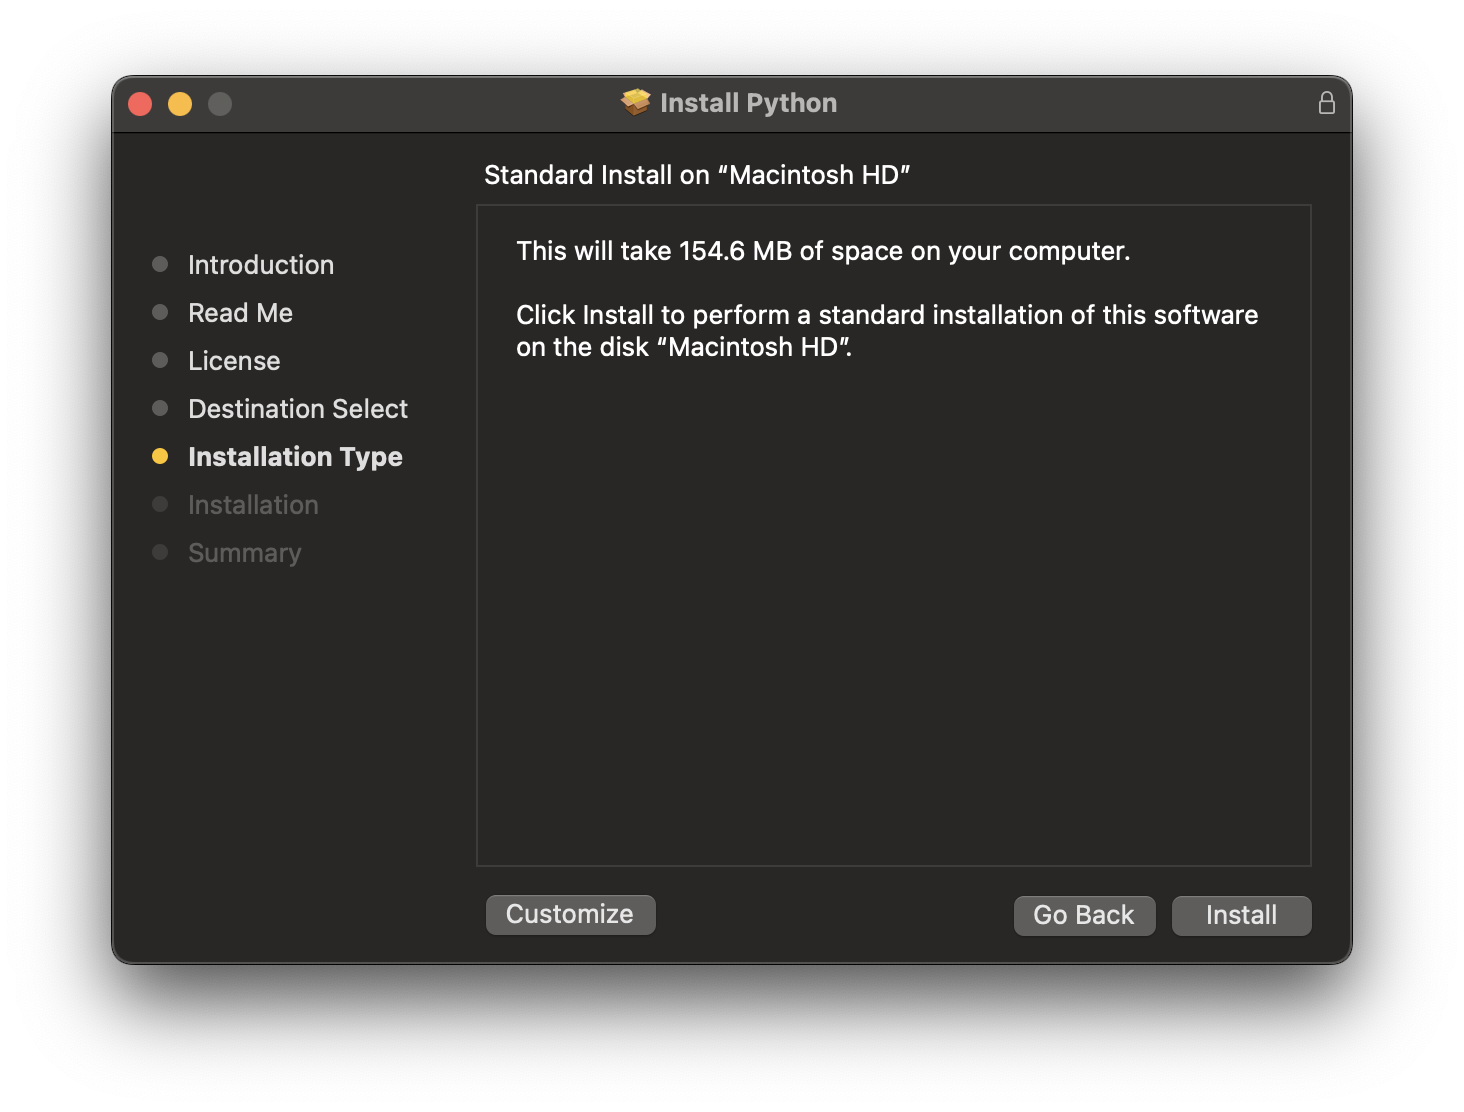
Task: Open the Customize installation options
Action: (570, 914)
